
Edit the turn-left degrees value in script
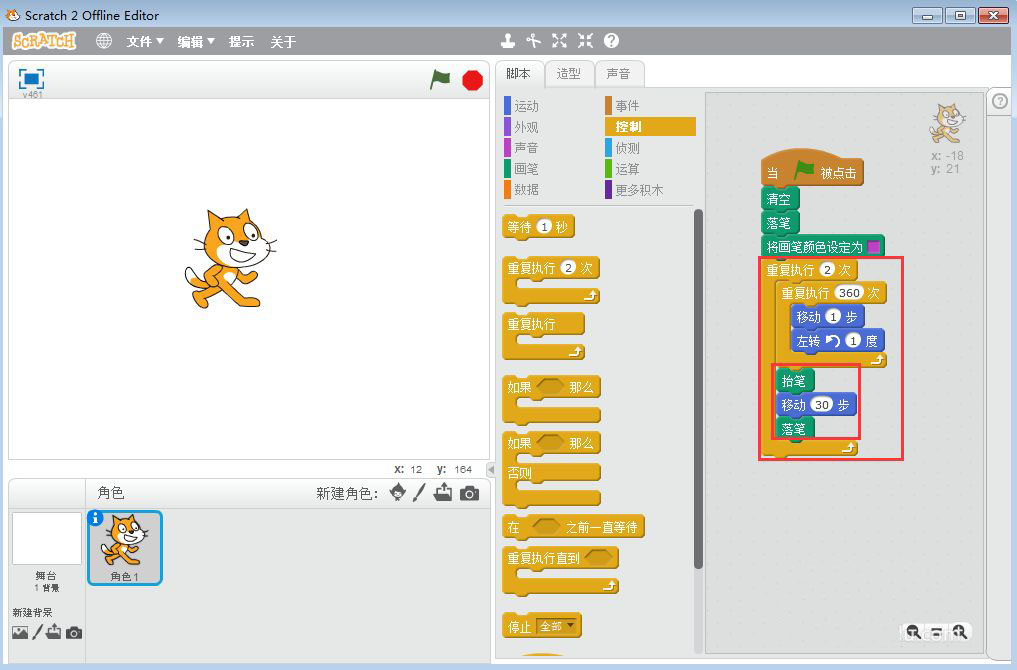point(853,341)
